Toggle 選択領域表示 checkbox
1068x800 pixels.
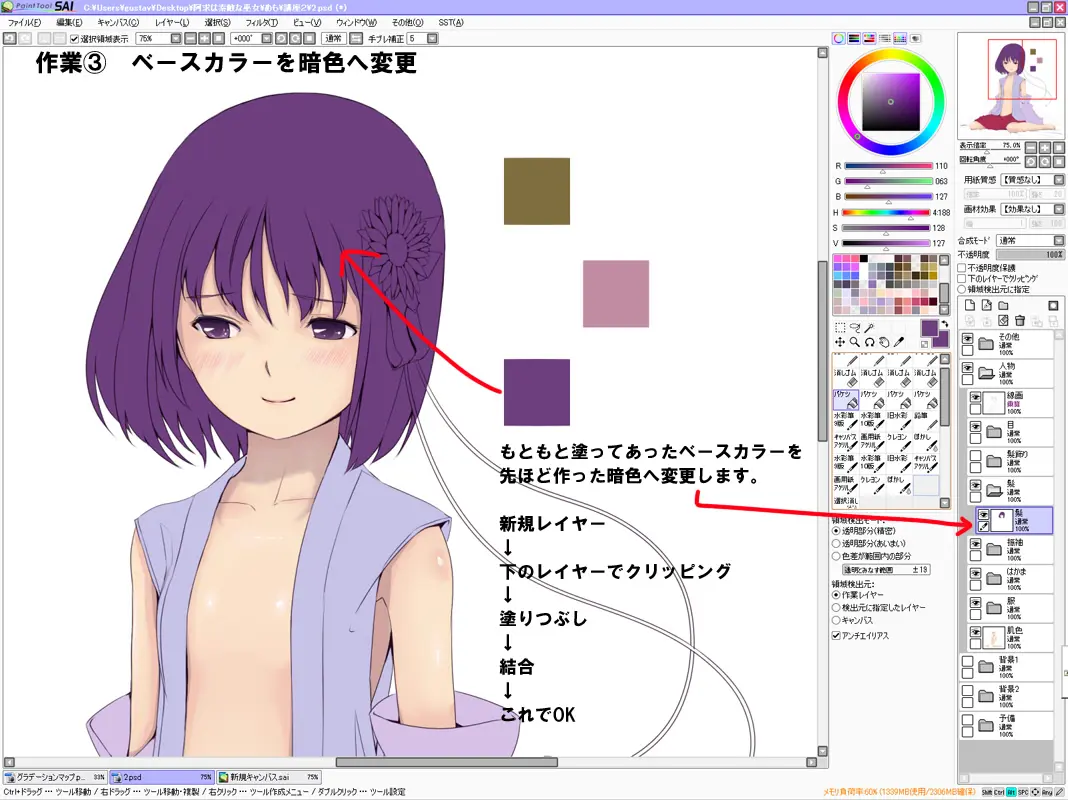pos(75,39)
